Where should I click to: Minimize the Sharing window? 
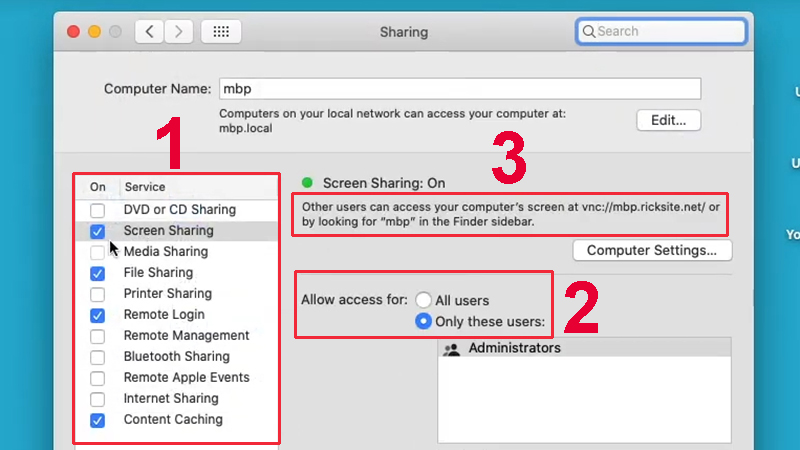point(94,32)
